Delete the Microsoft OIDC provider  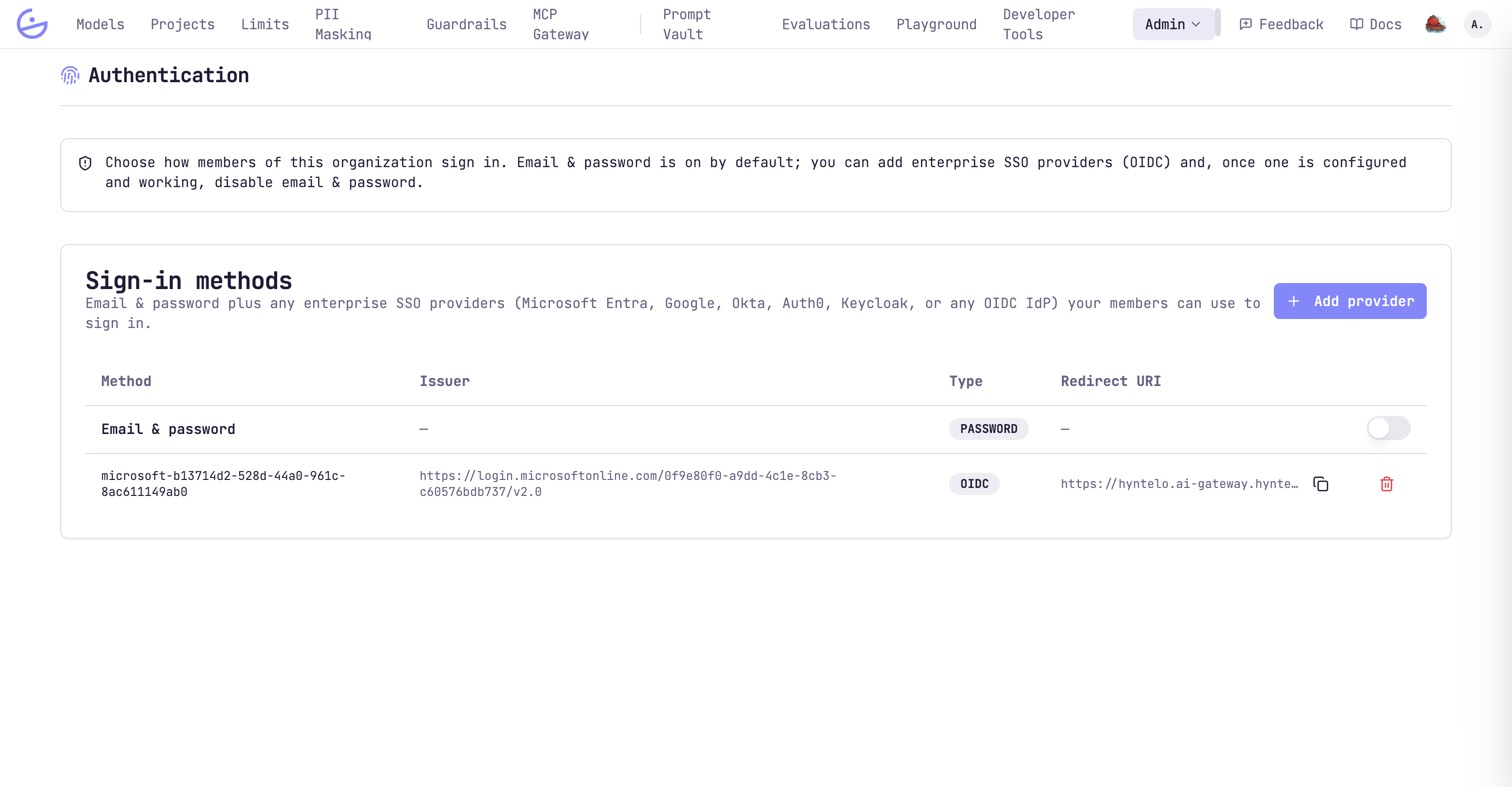pos(1387,484)
